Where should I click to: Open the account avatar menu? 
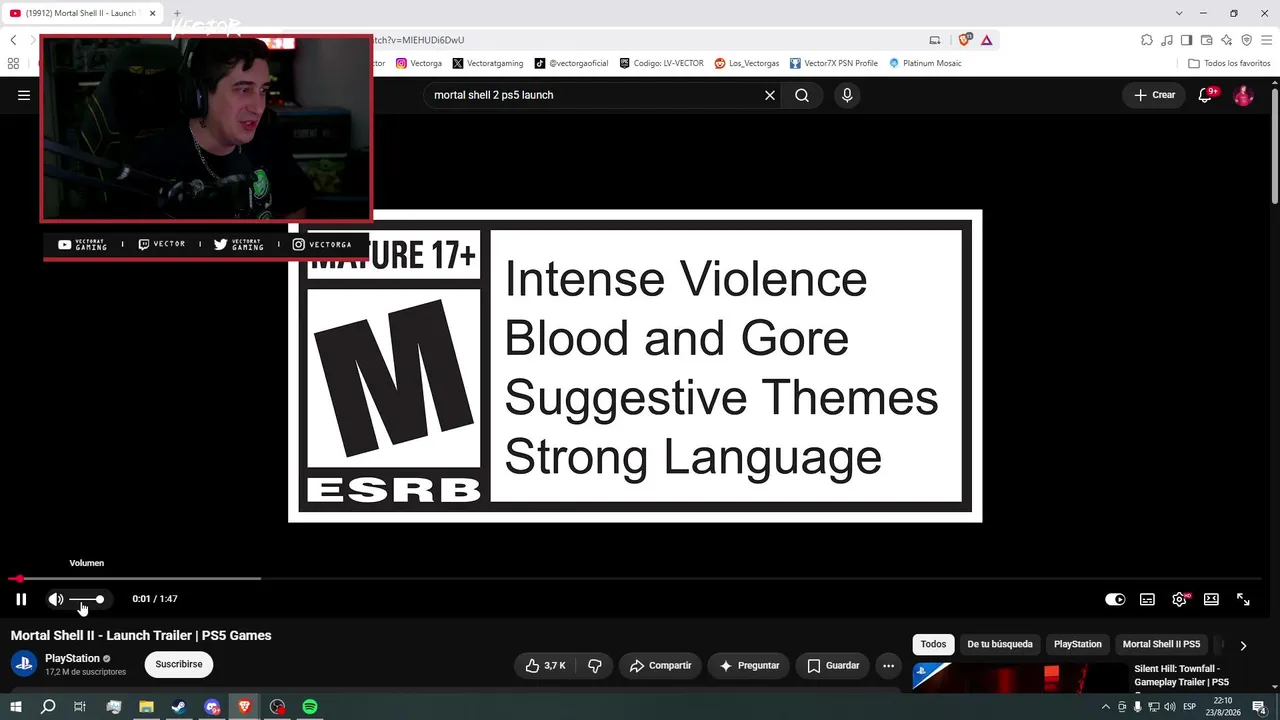coord(1243,95)
